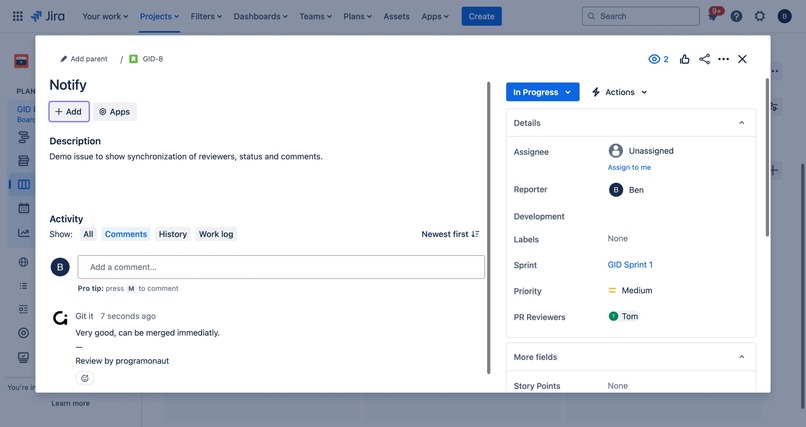This screenshot has width=806, height=427.
Task: Open the Backlog icon in sidebar
Action: coord(24,161)
